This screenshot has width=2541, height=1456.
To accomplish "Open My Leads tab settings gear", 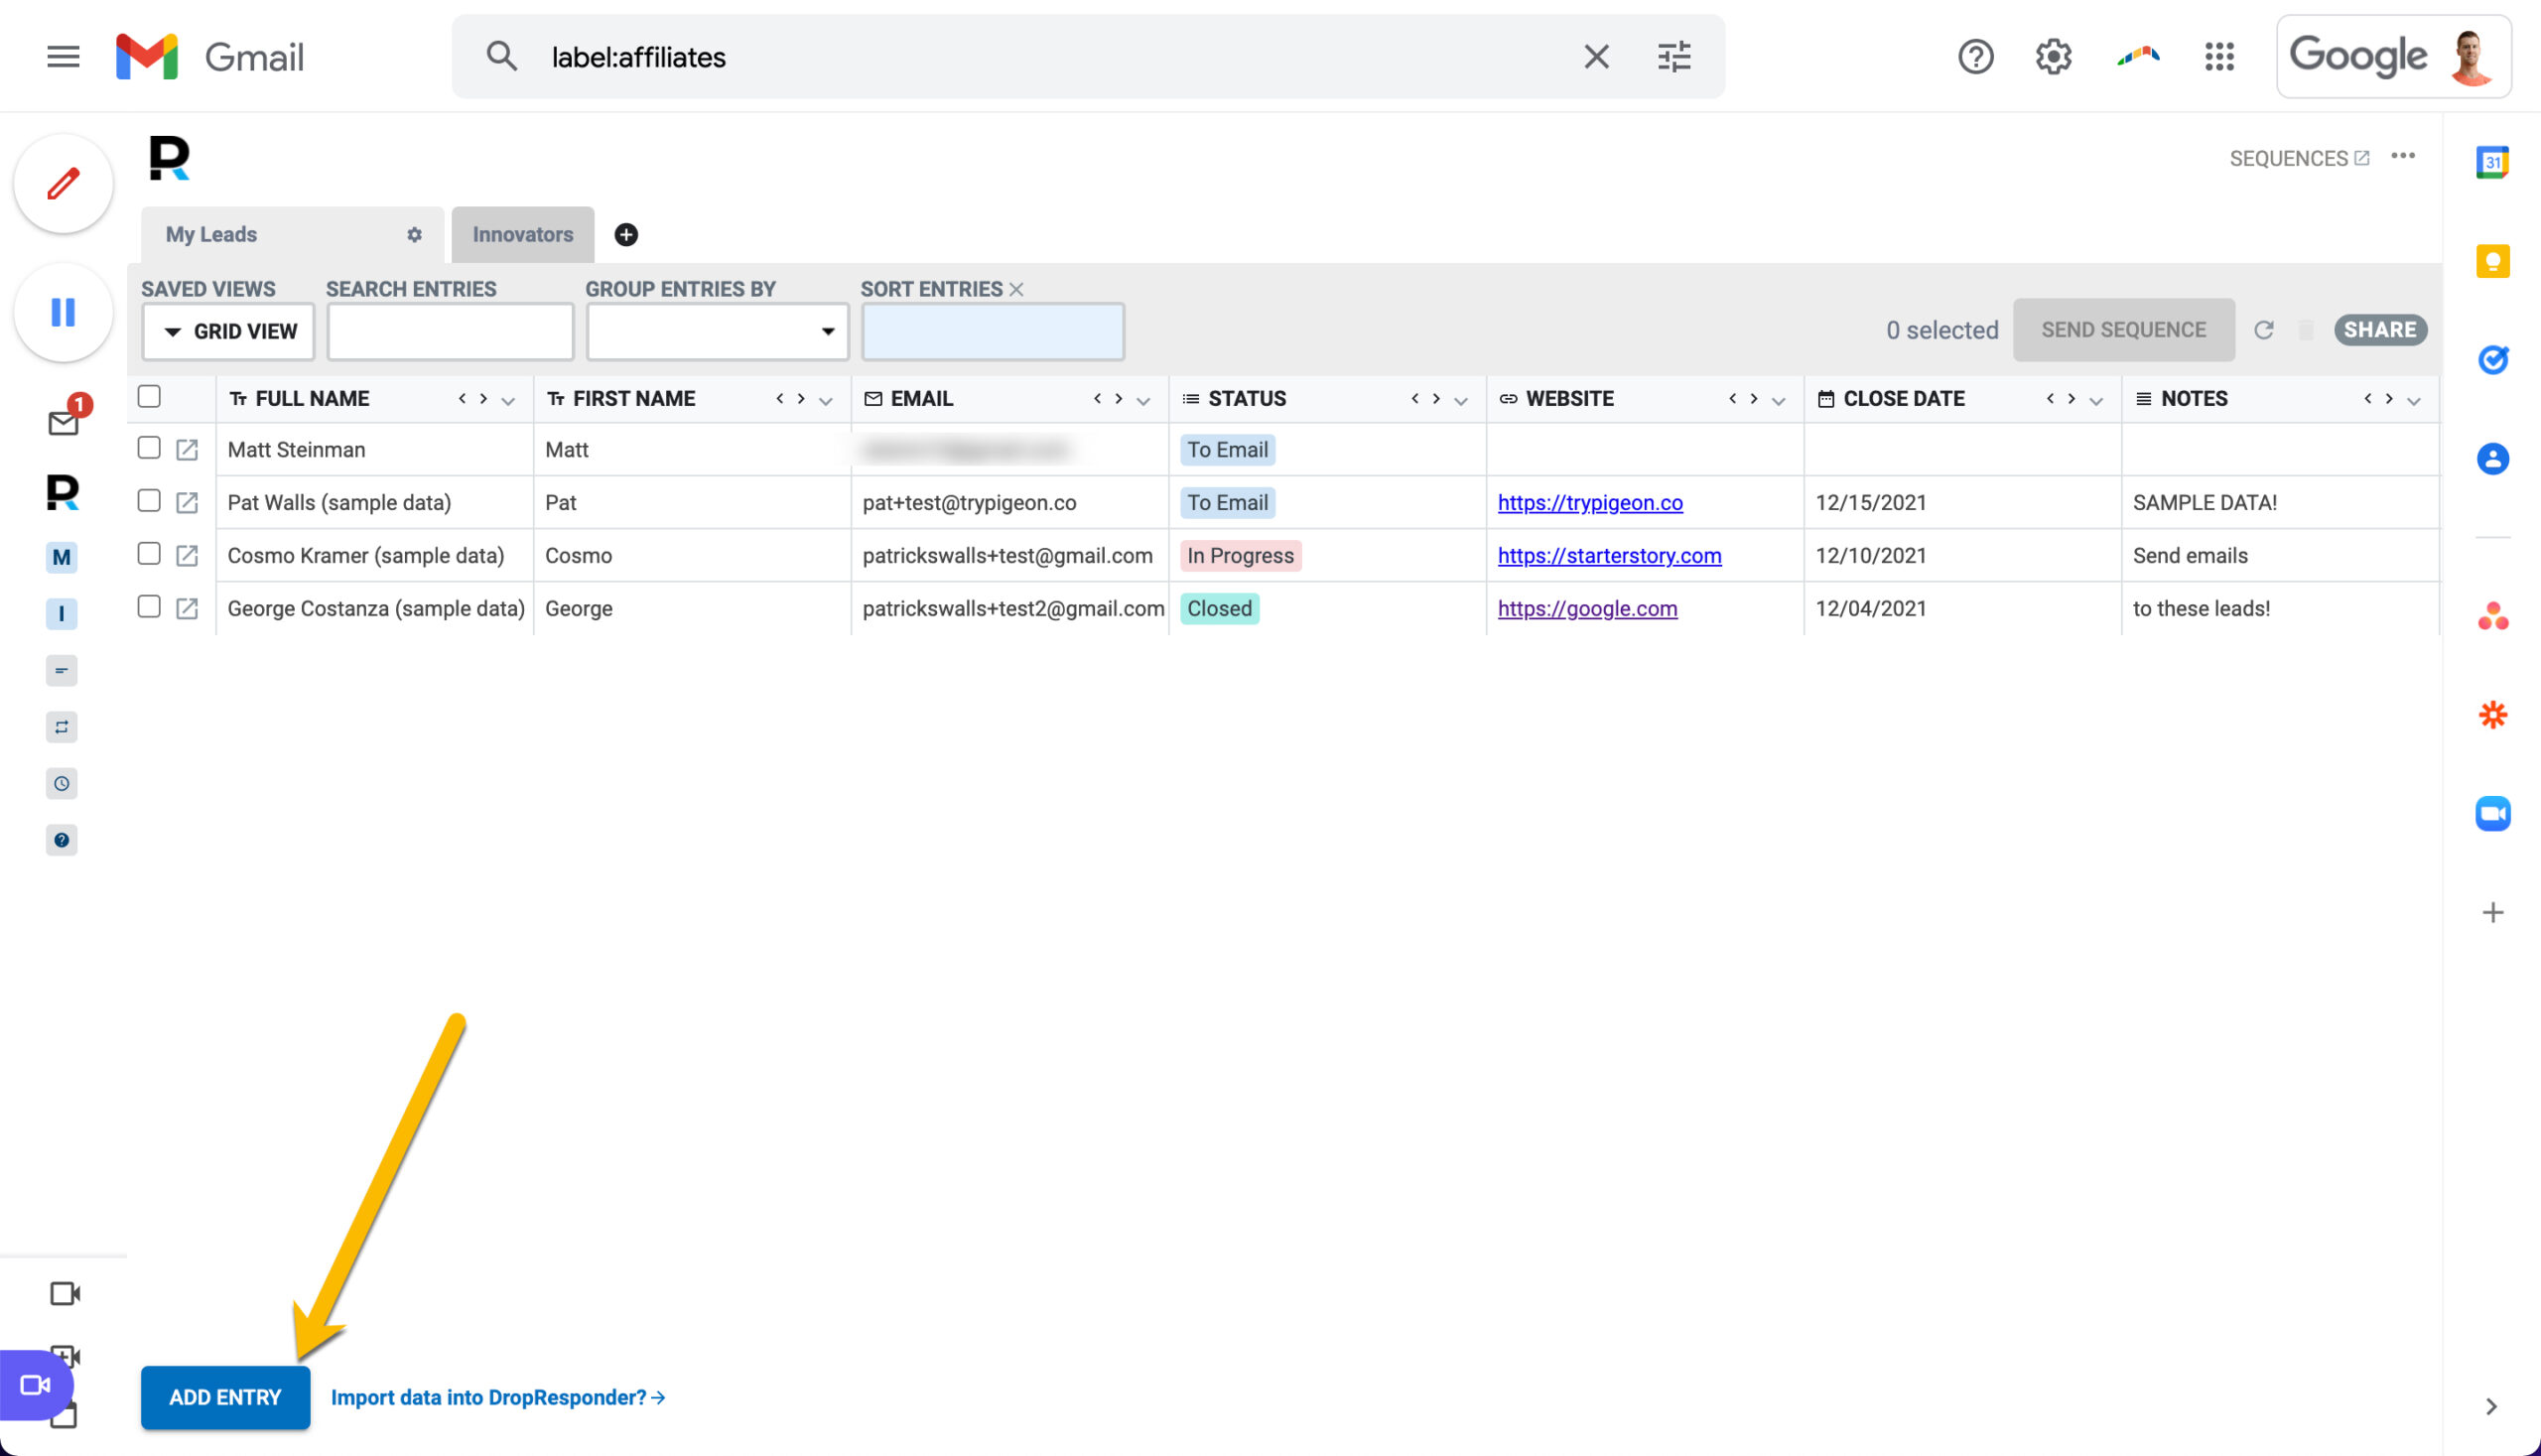I will (414, 235).
